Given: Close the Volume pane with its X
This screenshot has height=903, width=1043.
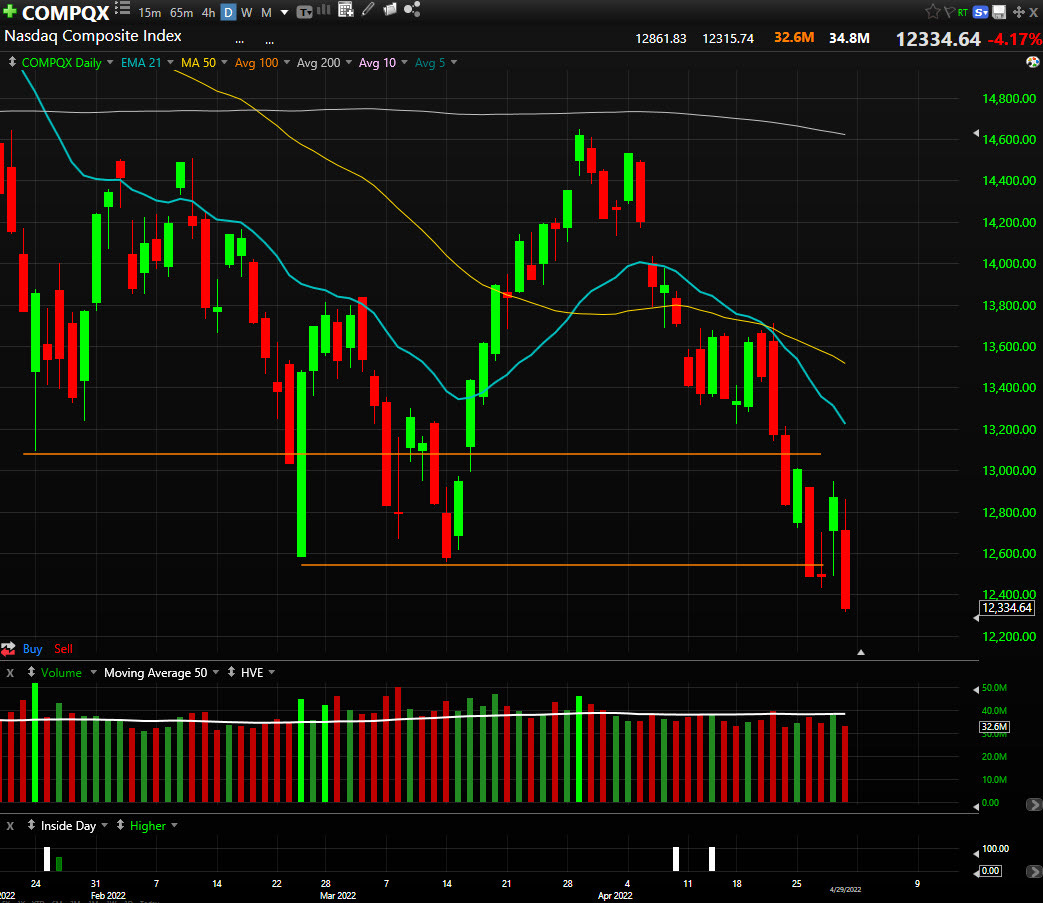Looking at the screenshot, I should point(10,673).
